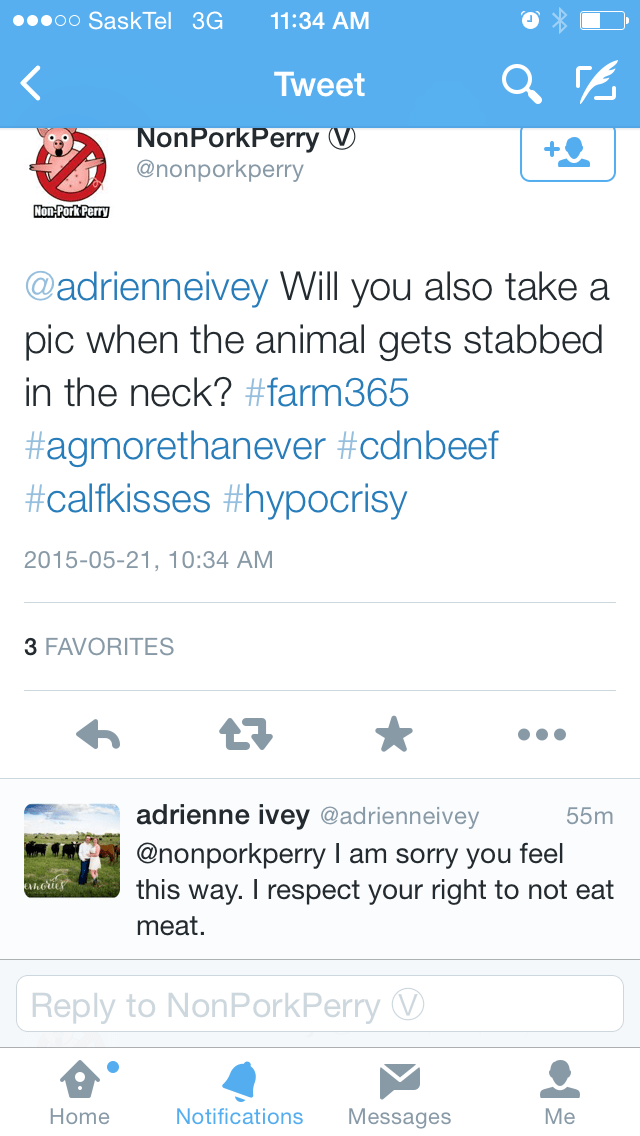Tap the back arrow in header
Image resolution: width=640 pixels, height=1136 pixels.
click(32, 84)
